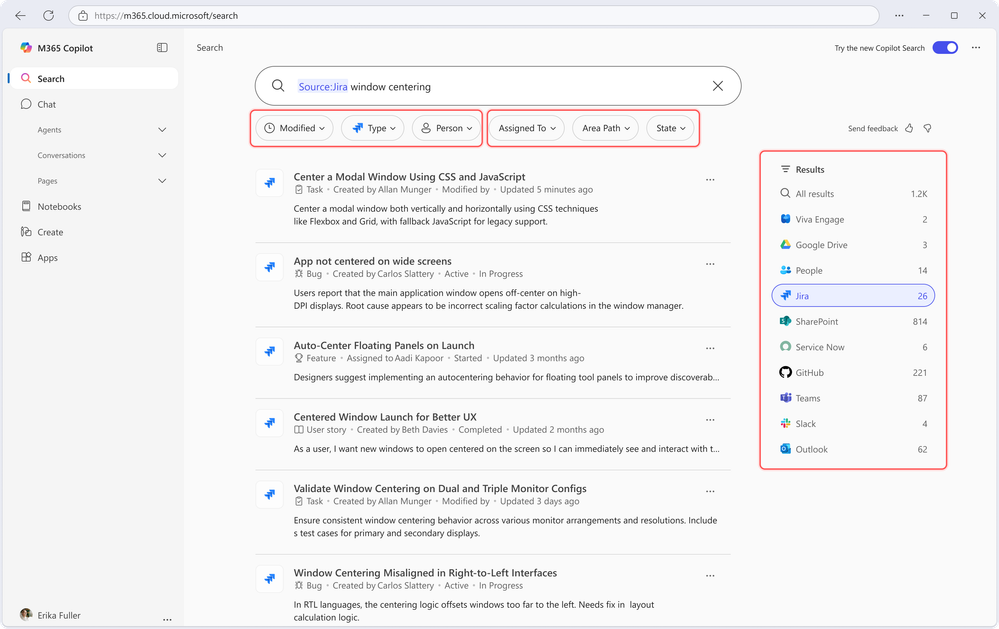Open result Validate Window Centering on Dual and Triple Monitor Configs
The width and height of the screenshot is (999, 629).
(440, 488)
